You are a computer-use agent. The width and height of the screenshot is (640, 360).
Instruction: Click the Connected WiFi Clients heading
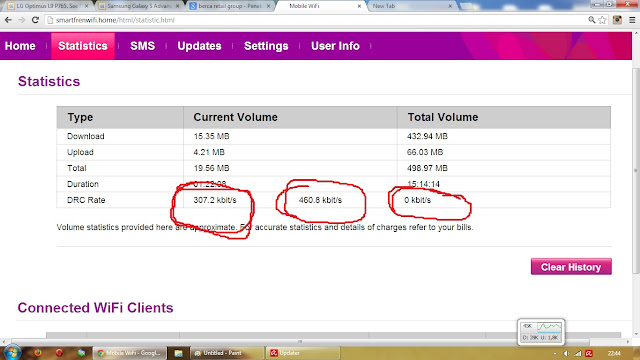pyautogui.click(x=96, y=307)
